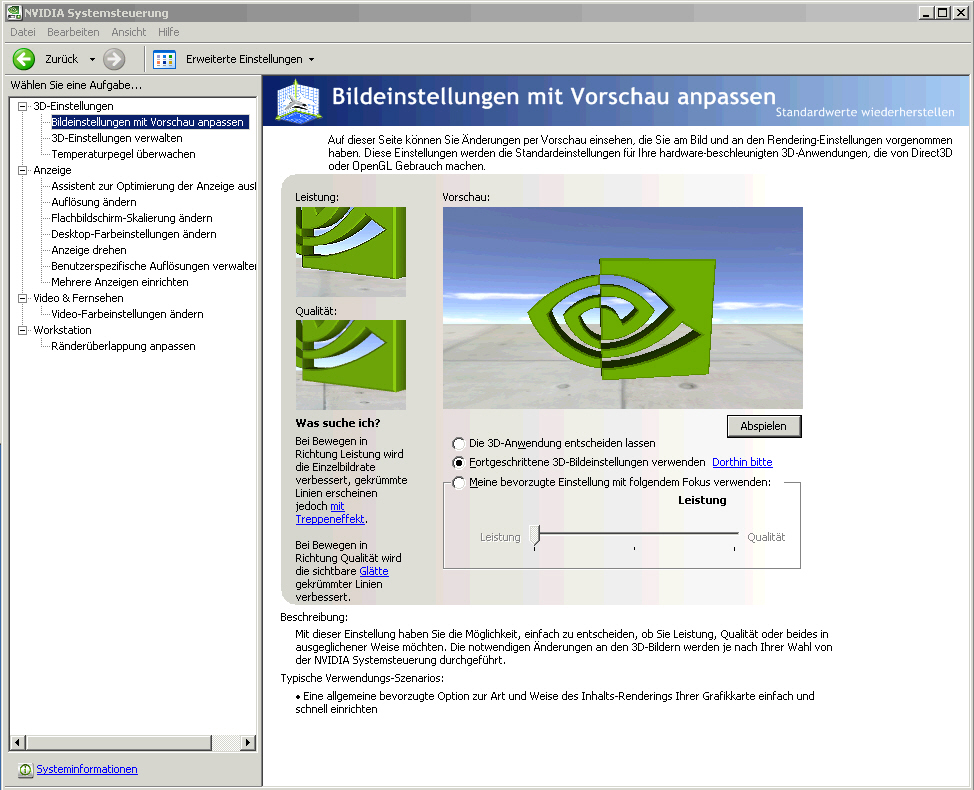Click the 'Dorthin bitte' link

(x=742, y=462)
